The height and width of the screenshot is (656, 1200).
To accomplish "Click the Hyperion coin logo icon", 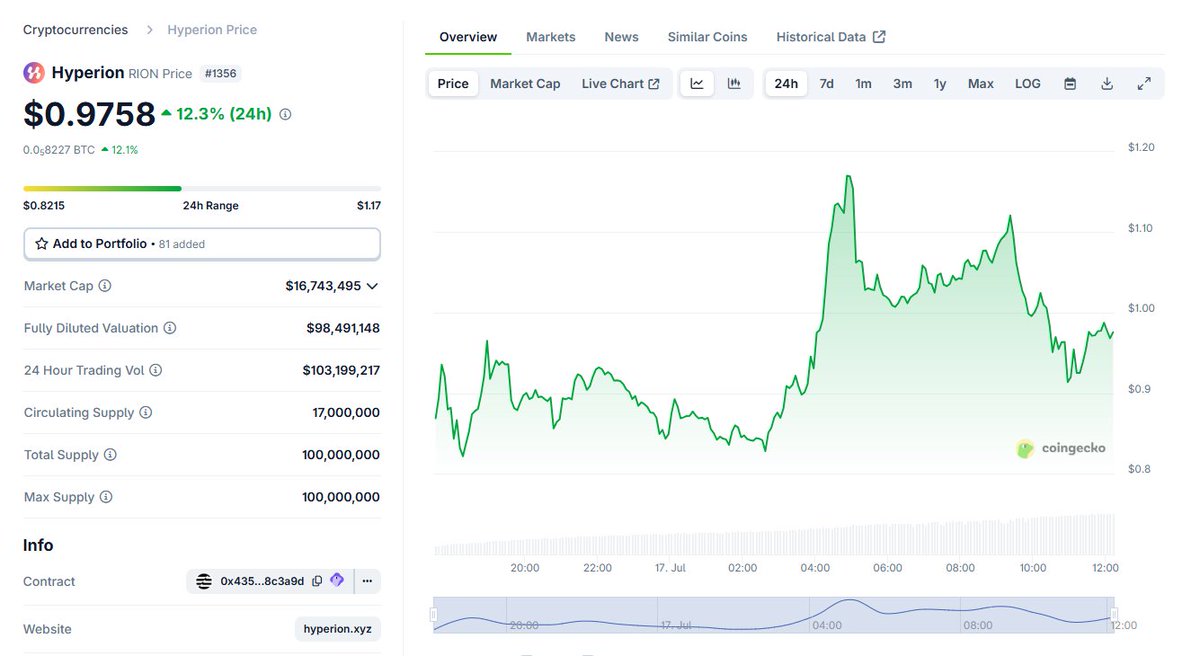I will 34,72.
